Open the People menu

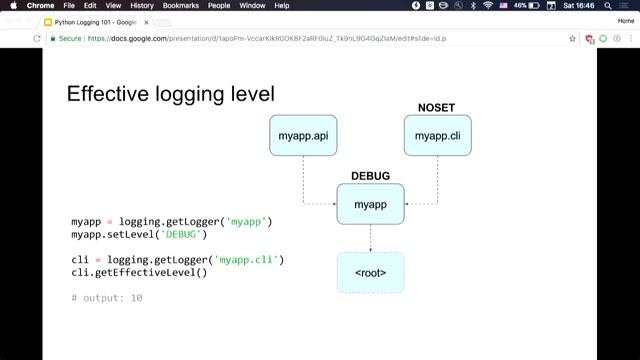(x=219, y=5)
